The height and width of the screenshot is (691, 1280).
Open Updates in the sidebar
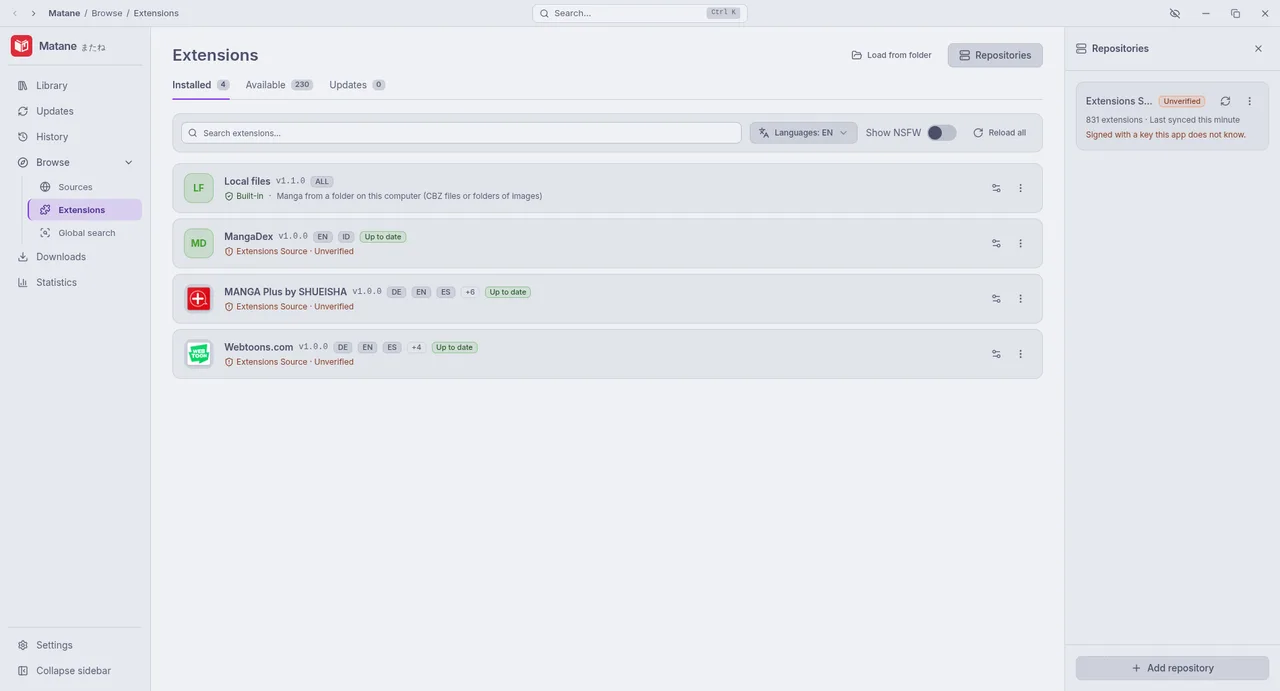[x=75, y=111]
